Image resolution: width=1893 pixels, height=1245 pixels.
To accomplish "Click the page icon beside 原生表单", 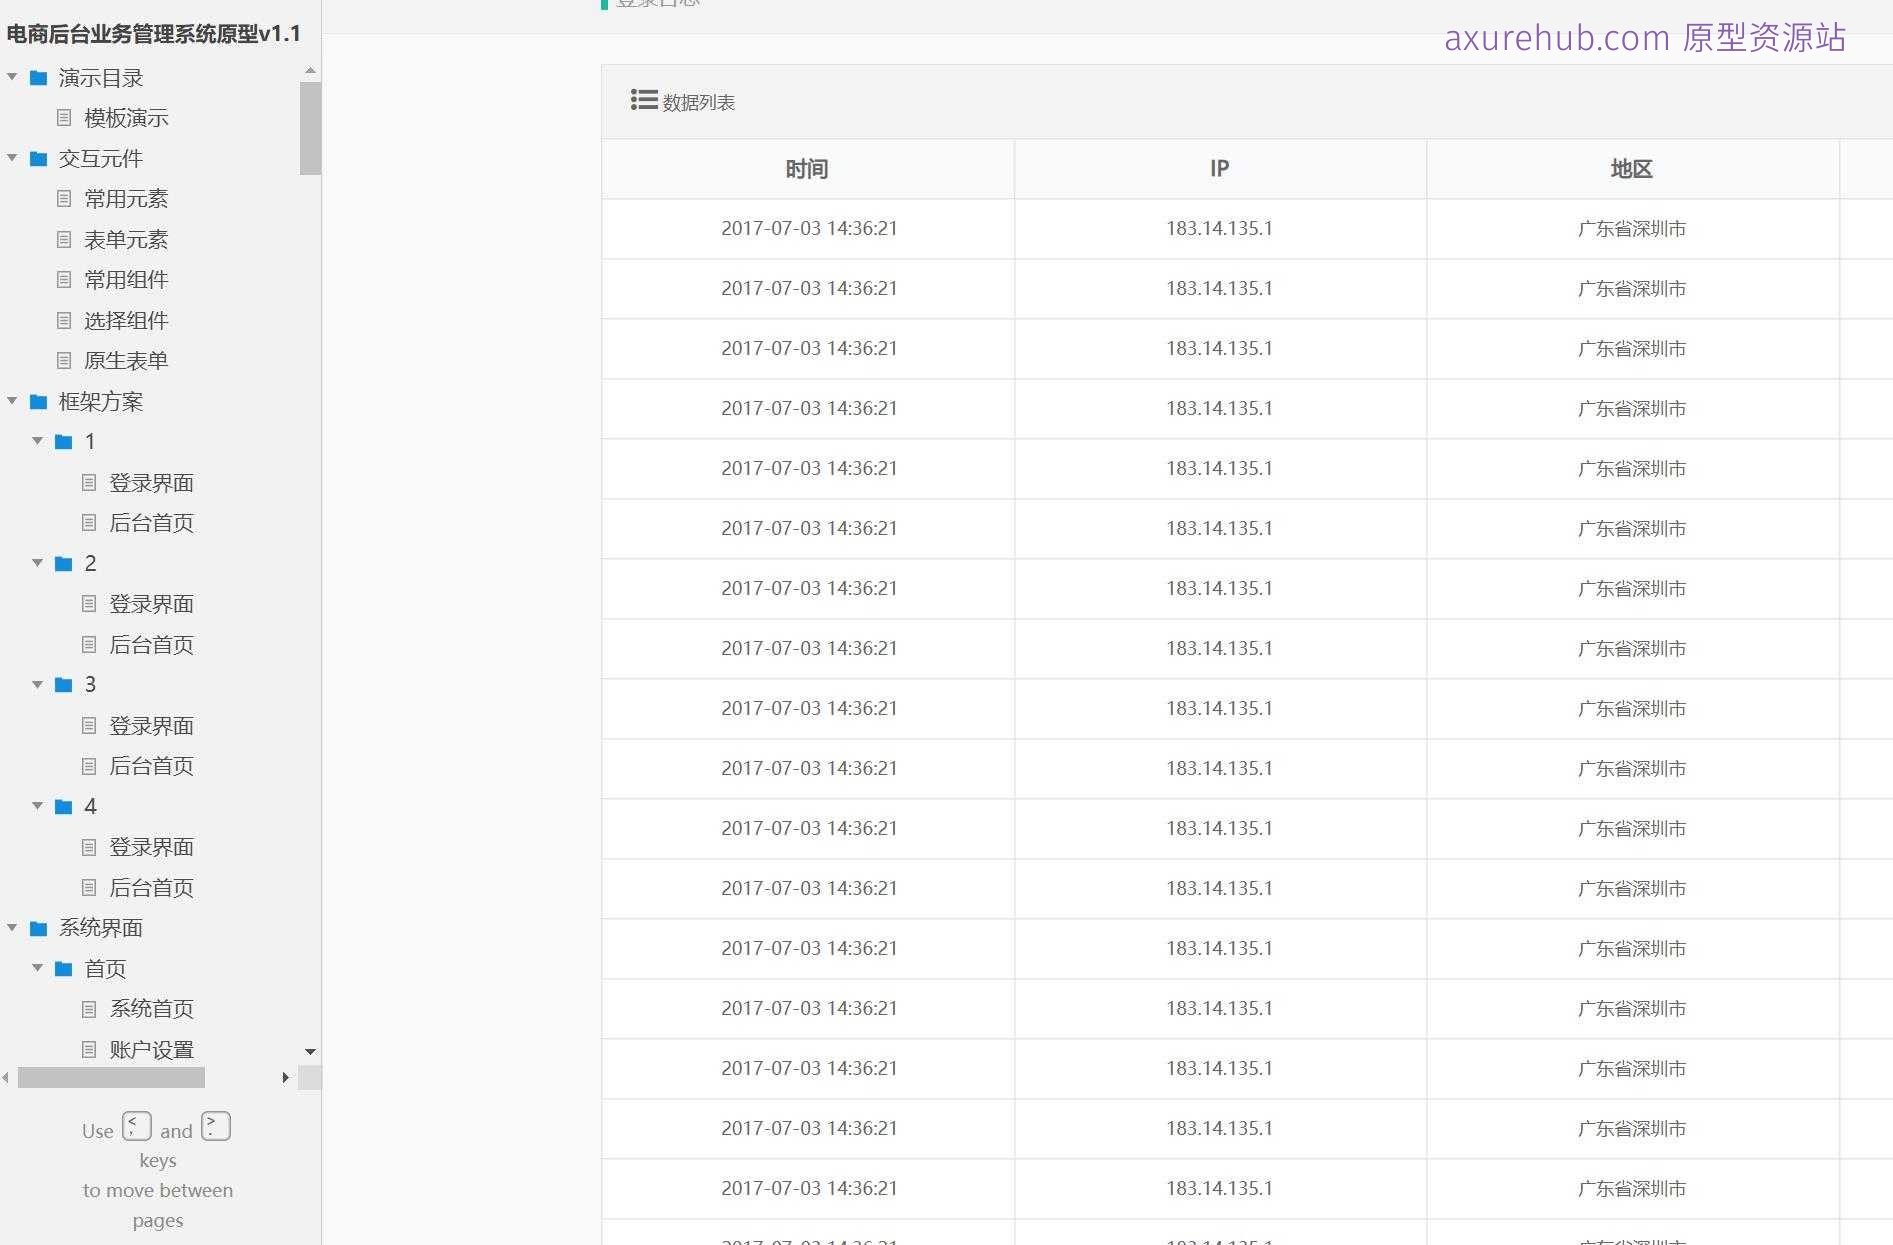I will [64, 360].
